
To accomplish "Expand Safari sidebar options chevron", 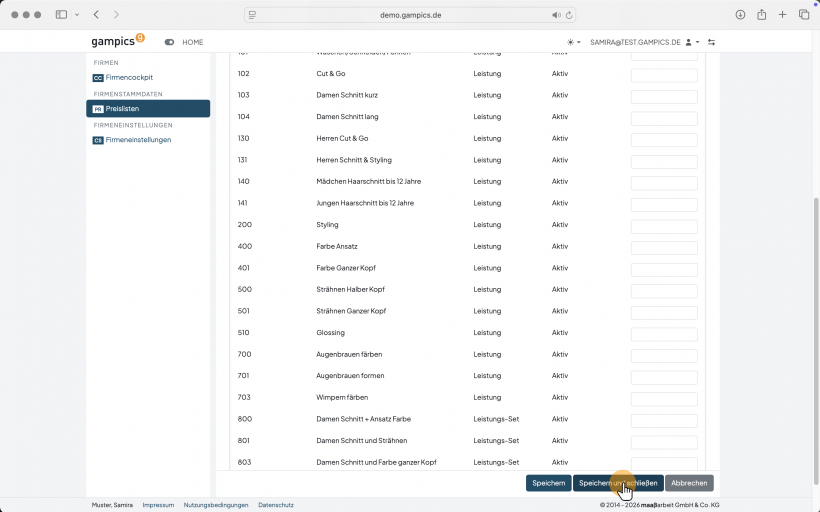I will [x=77, y=15].
